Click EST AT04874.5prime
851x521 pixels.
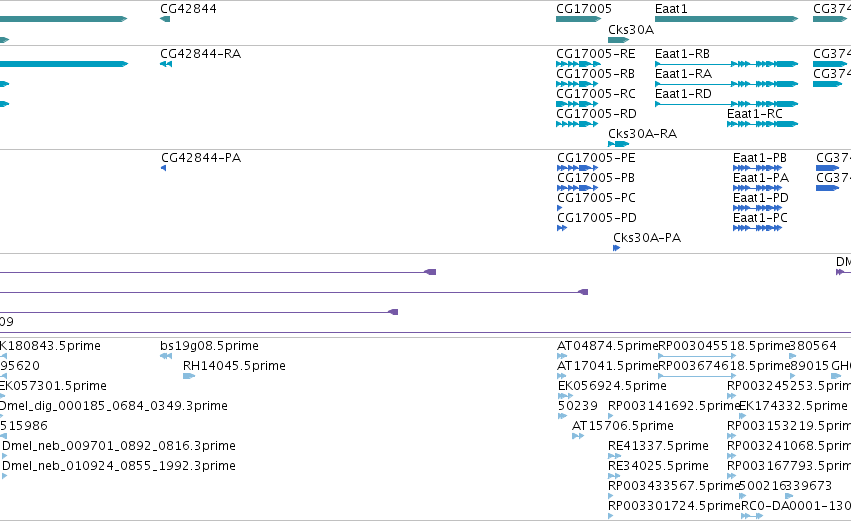[608, 346]
